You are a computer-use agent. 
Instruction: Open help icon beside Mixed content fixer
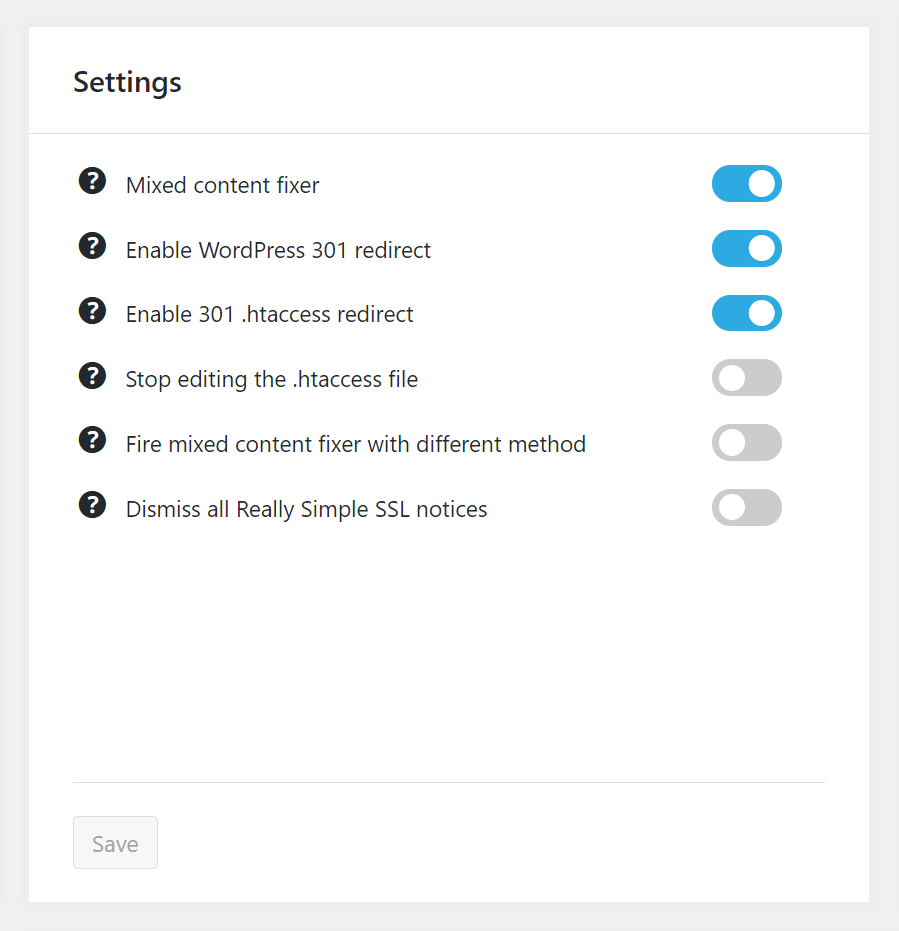[x=93, y=181]
